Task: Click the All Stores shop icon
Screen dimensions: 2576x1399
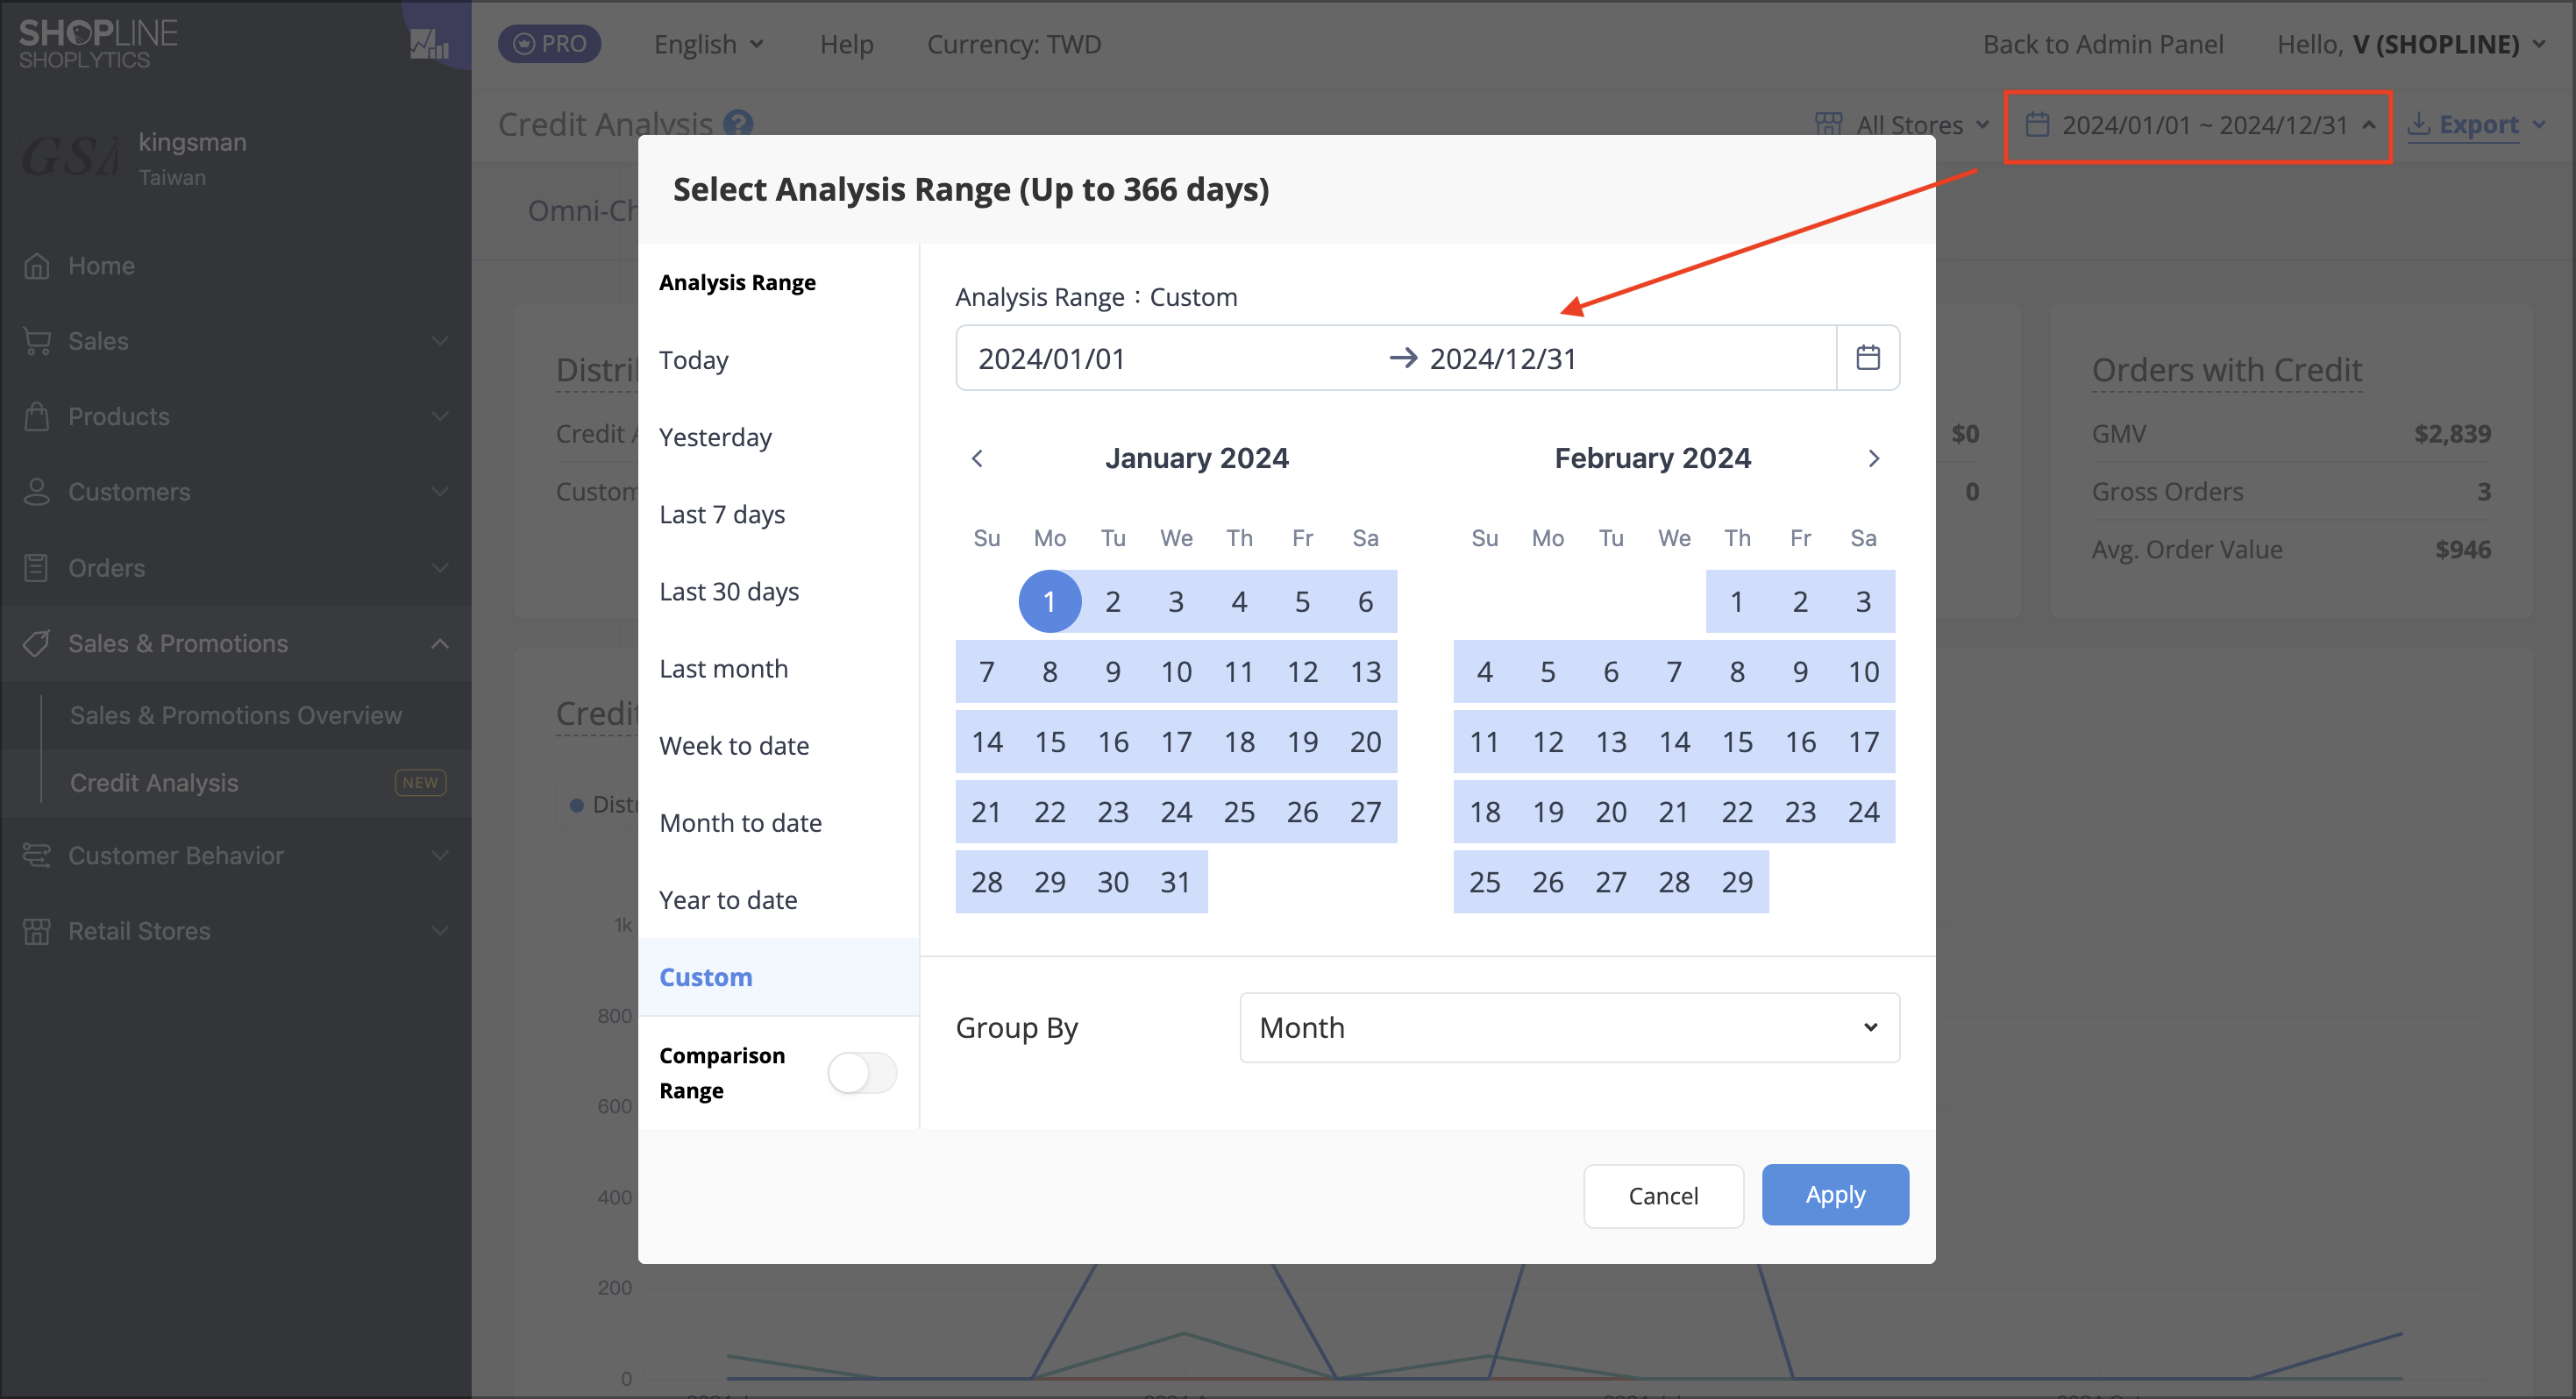Action: 1828,124
